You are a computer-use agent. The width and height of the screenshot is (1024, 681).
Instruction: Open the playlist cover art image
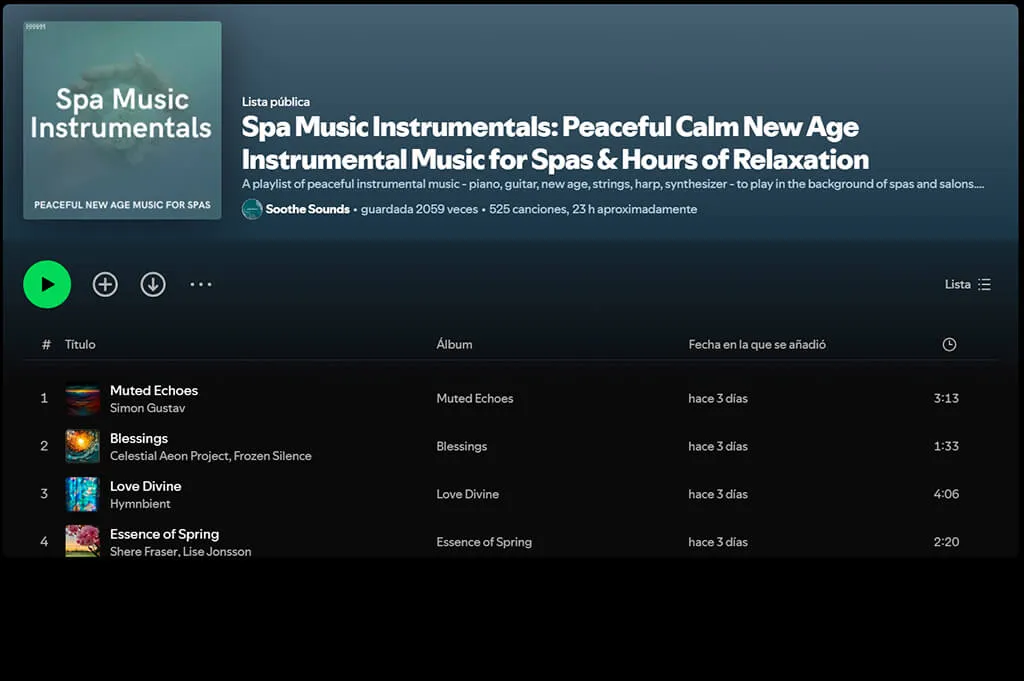pos(122,120)
